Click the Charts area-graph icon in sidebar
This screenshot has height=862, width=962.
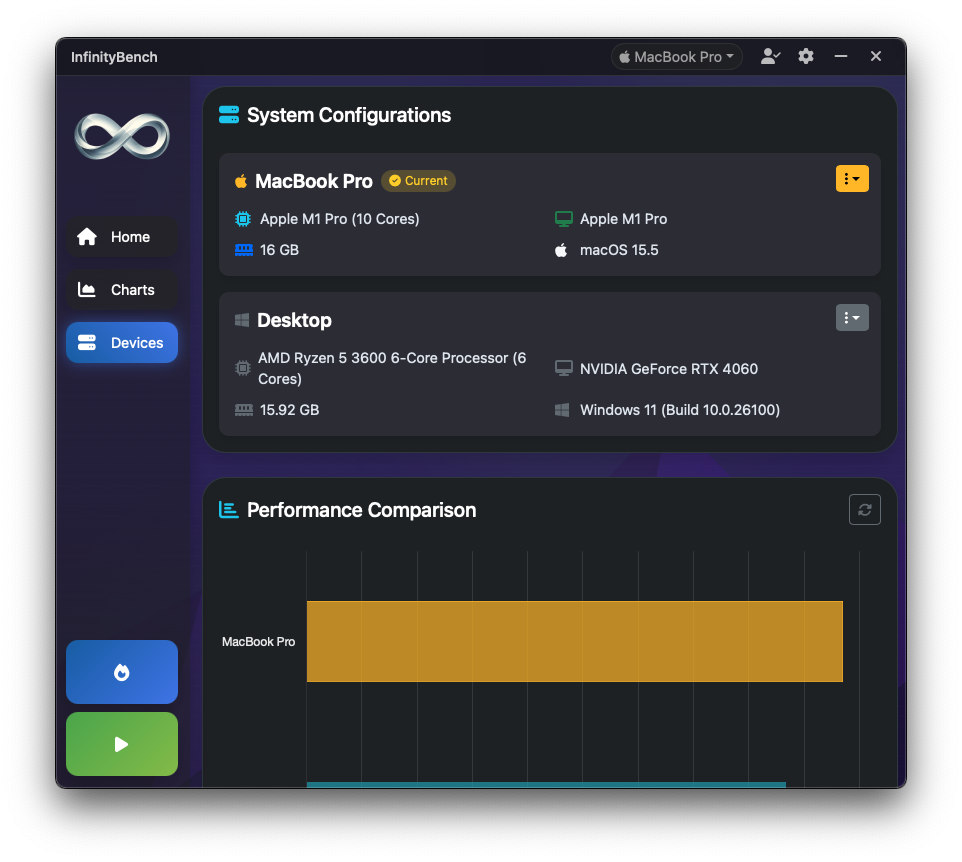click(87, 290)
